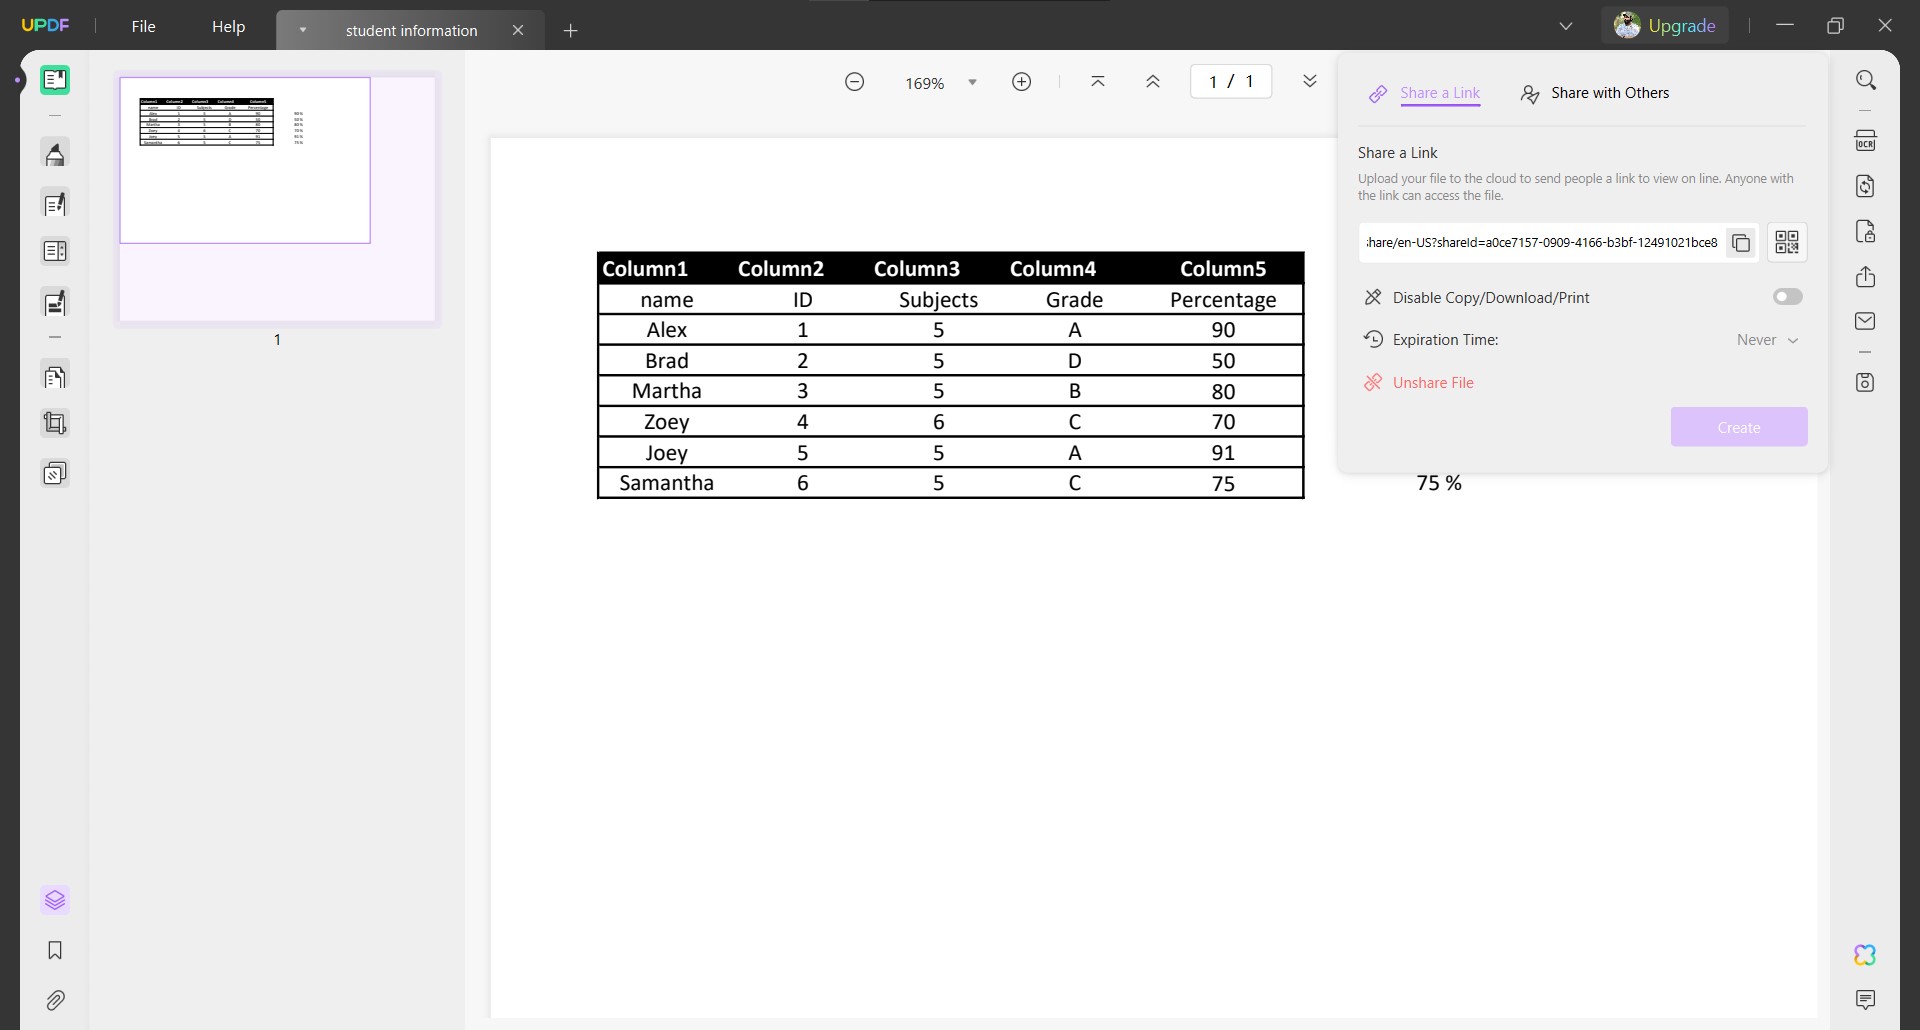This screenshot has width=1920, height=1030.
Task: Switch to Share with Others tab
Action: [1595, 93]
